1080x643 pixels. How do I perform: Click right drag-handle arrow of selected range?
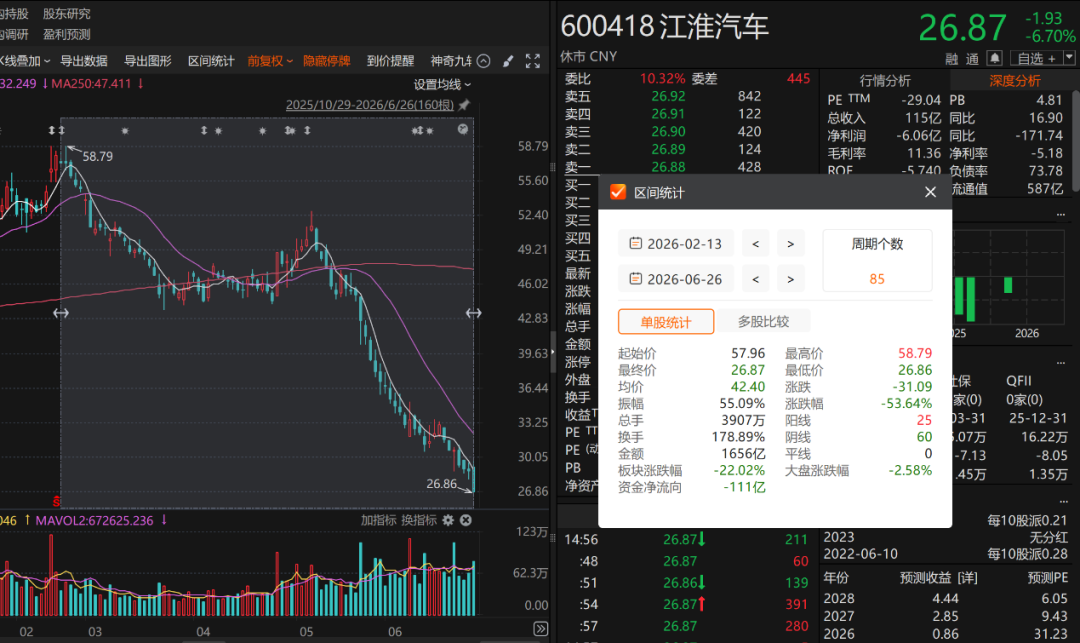(x=473, y=313)
